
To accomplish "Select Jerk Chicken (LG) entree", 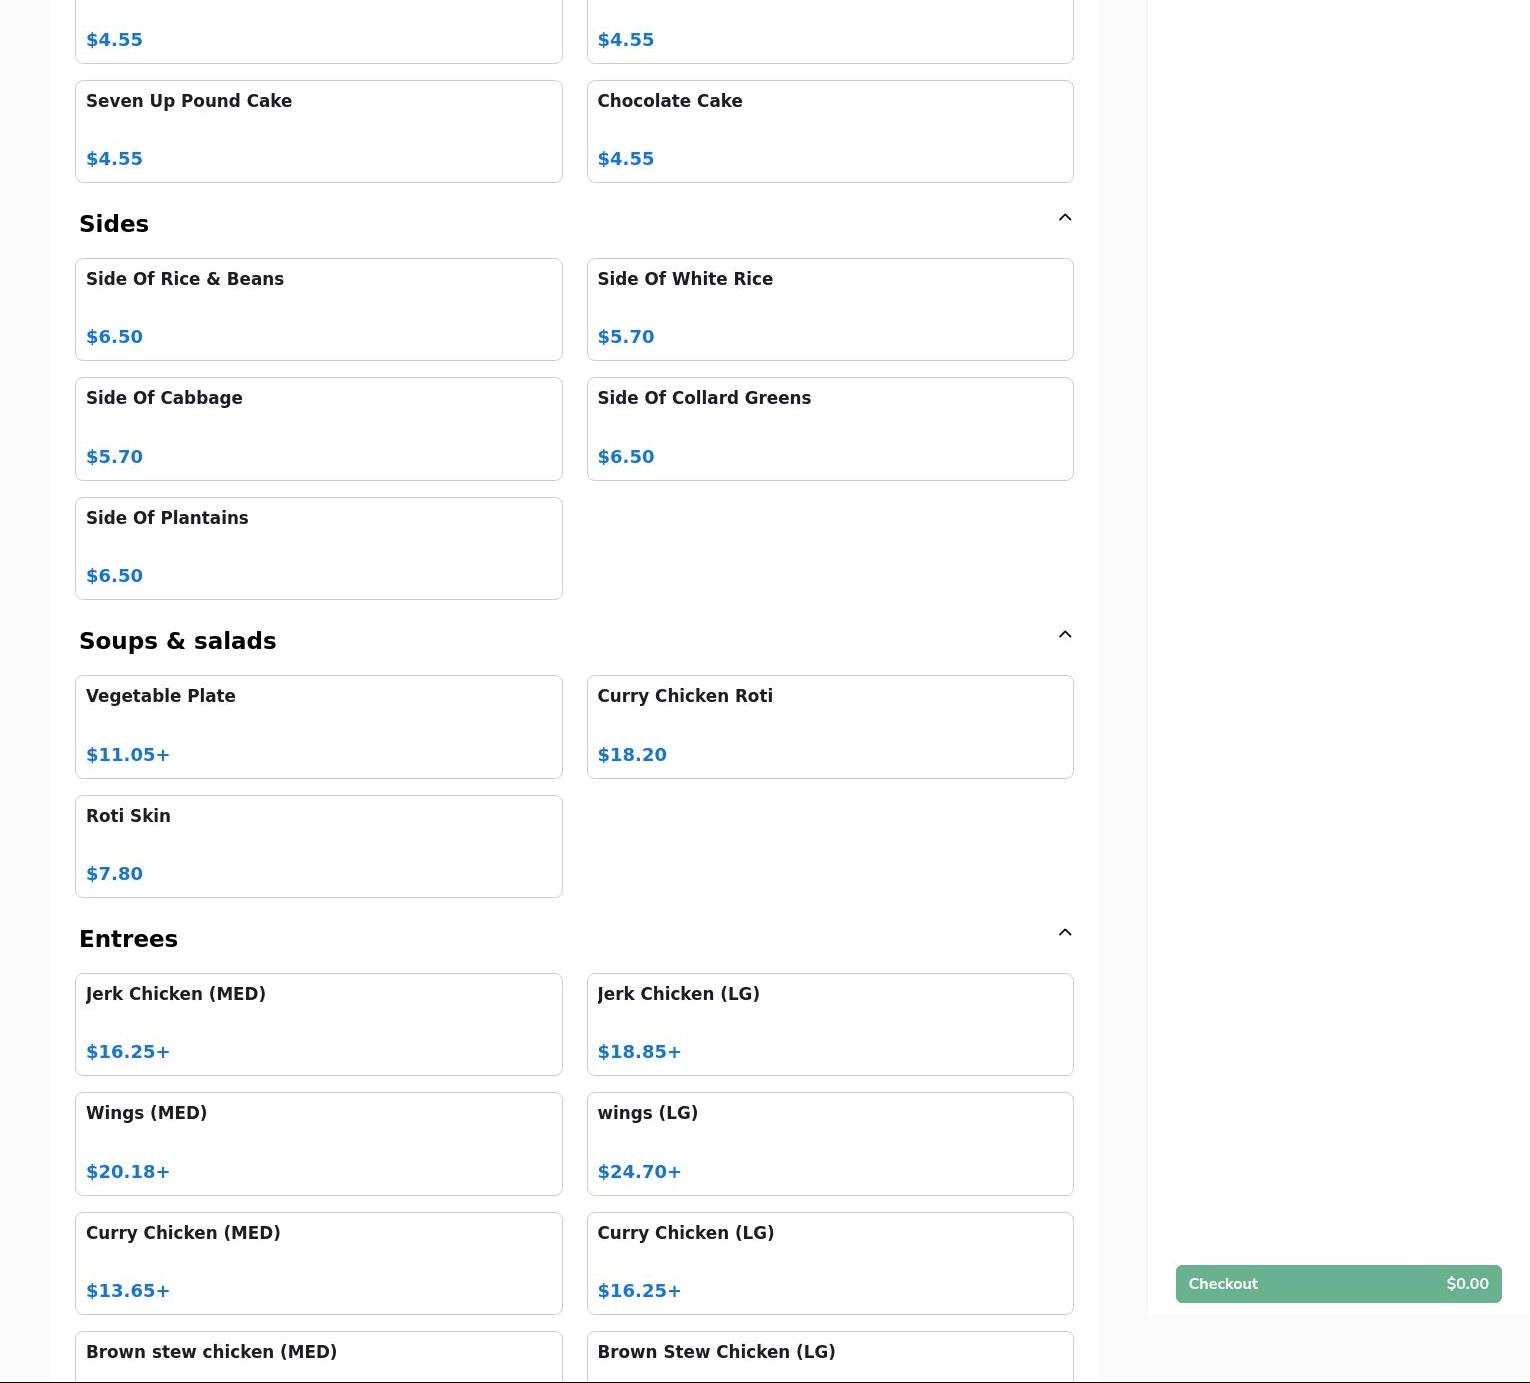I will 829,1024.
